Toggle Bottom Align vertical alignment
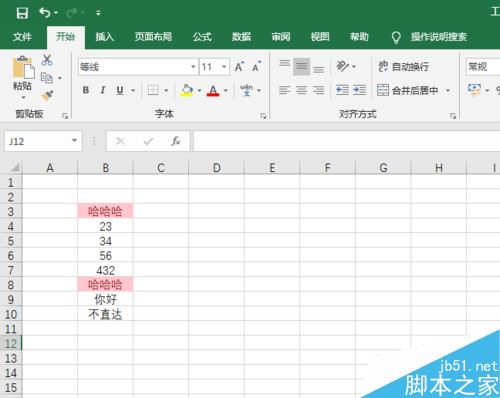Screen dimensions: 500x398 [x=319, y=69]
